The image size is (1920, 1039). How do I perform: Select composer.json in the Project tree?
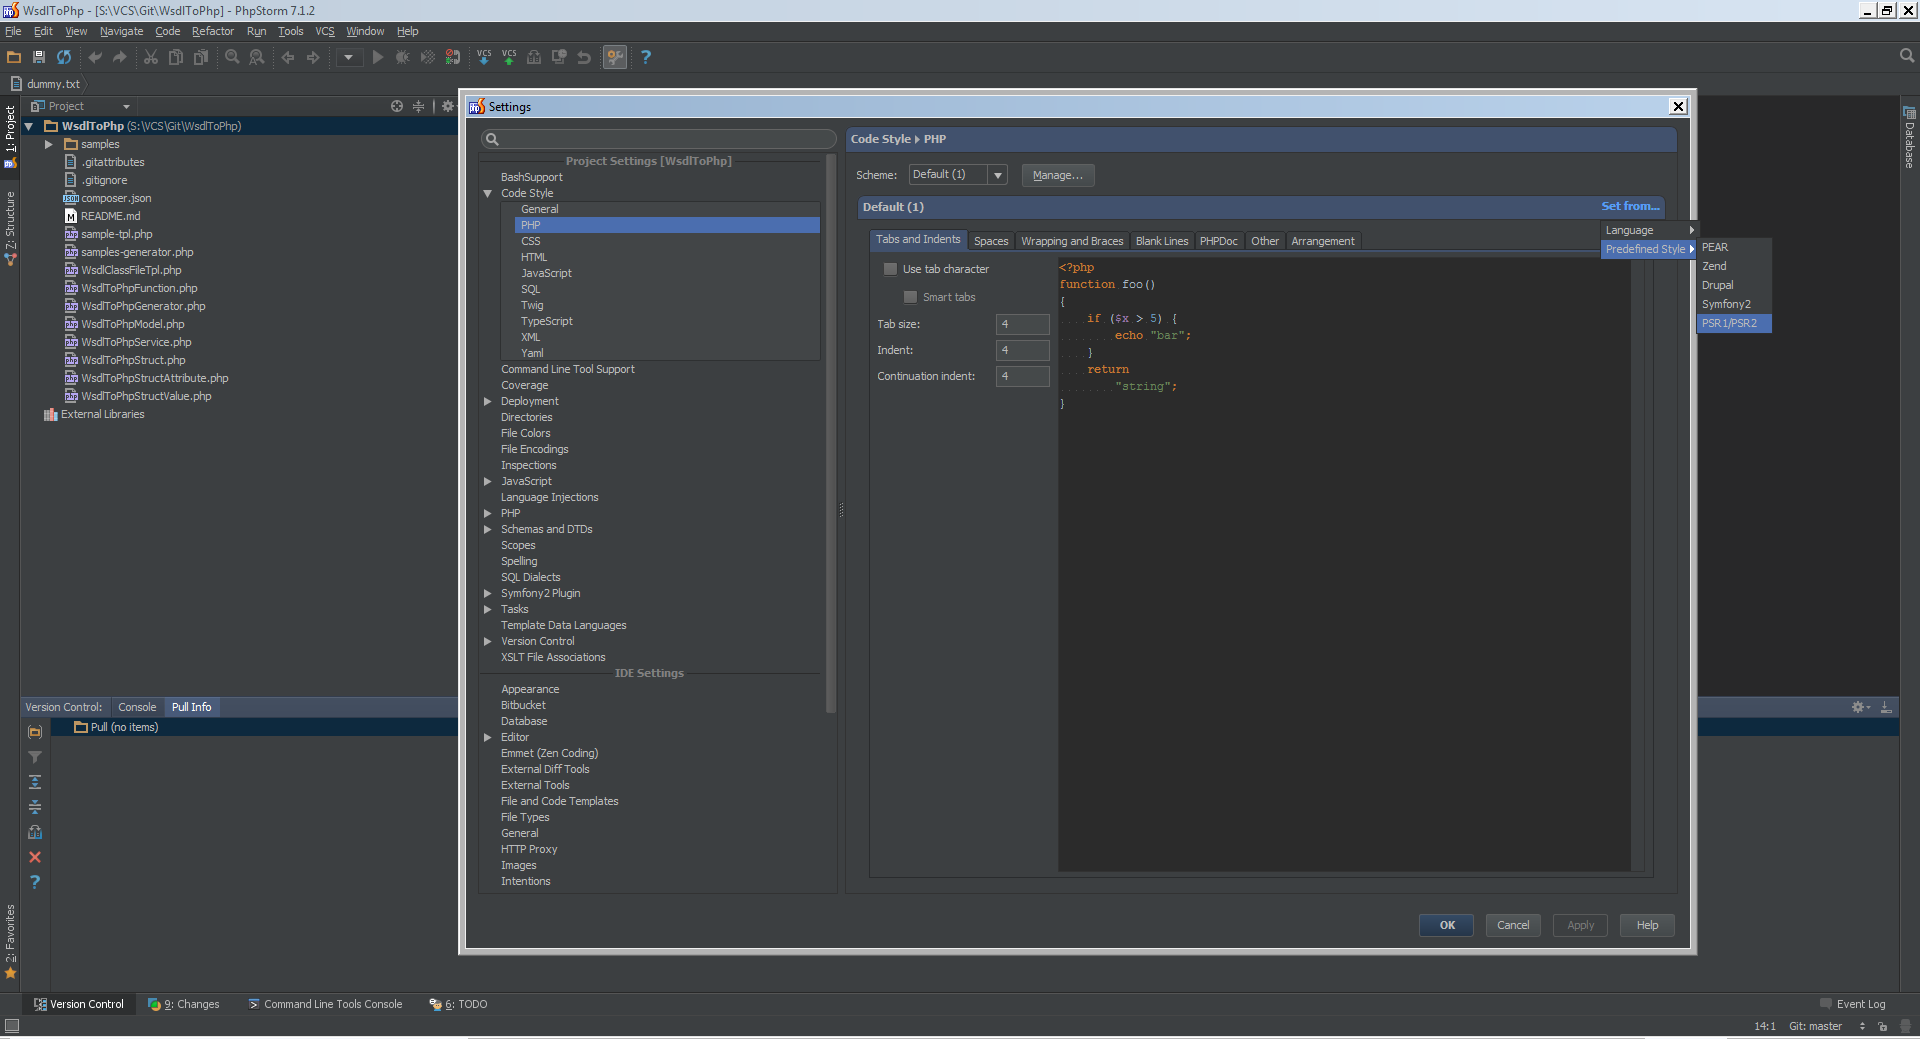tap(116, 198)
